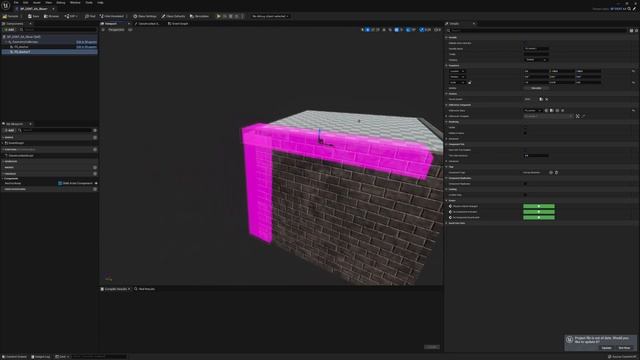640x360 pixels.
Task: Click the first green event add button
Action: coord(539,206)
